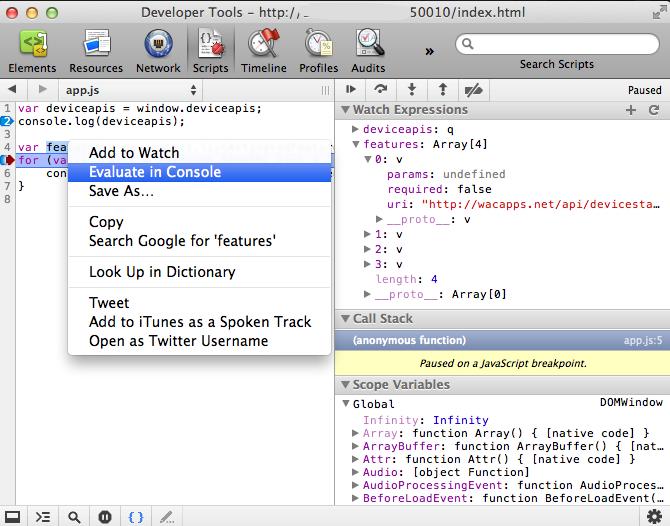Open the Profiles panel
The image size is (670, 526).
click(318, 51)
